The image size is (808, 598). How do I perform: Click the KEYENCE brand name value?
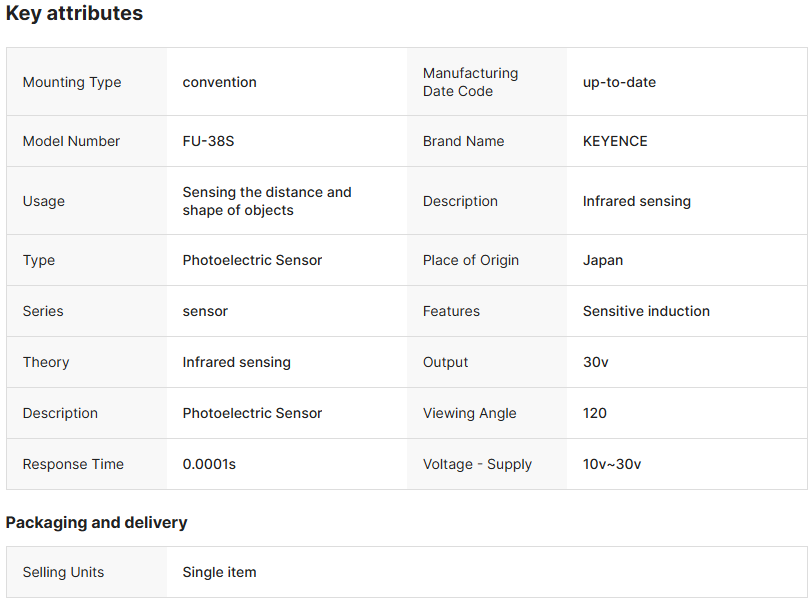[x=615, y=141]
